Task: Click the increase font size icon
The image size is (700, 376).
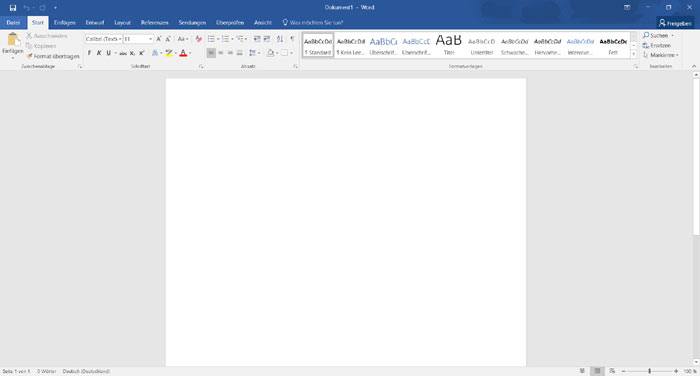Action: click(158, 39)
